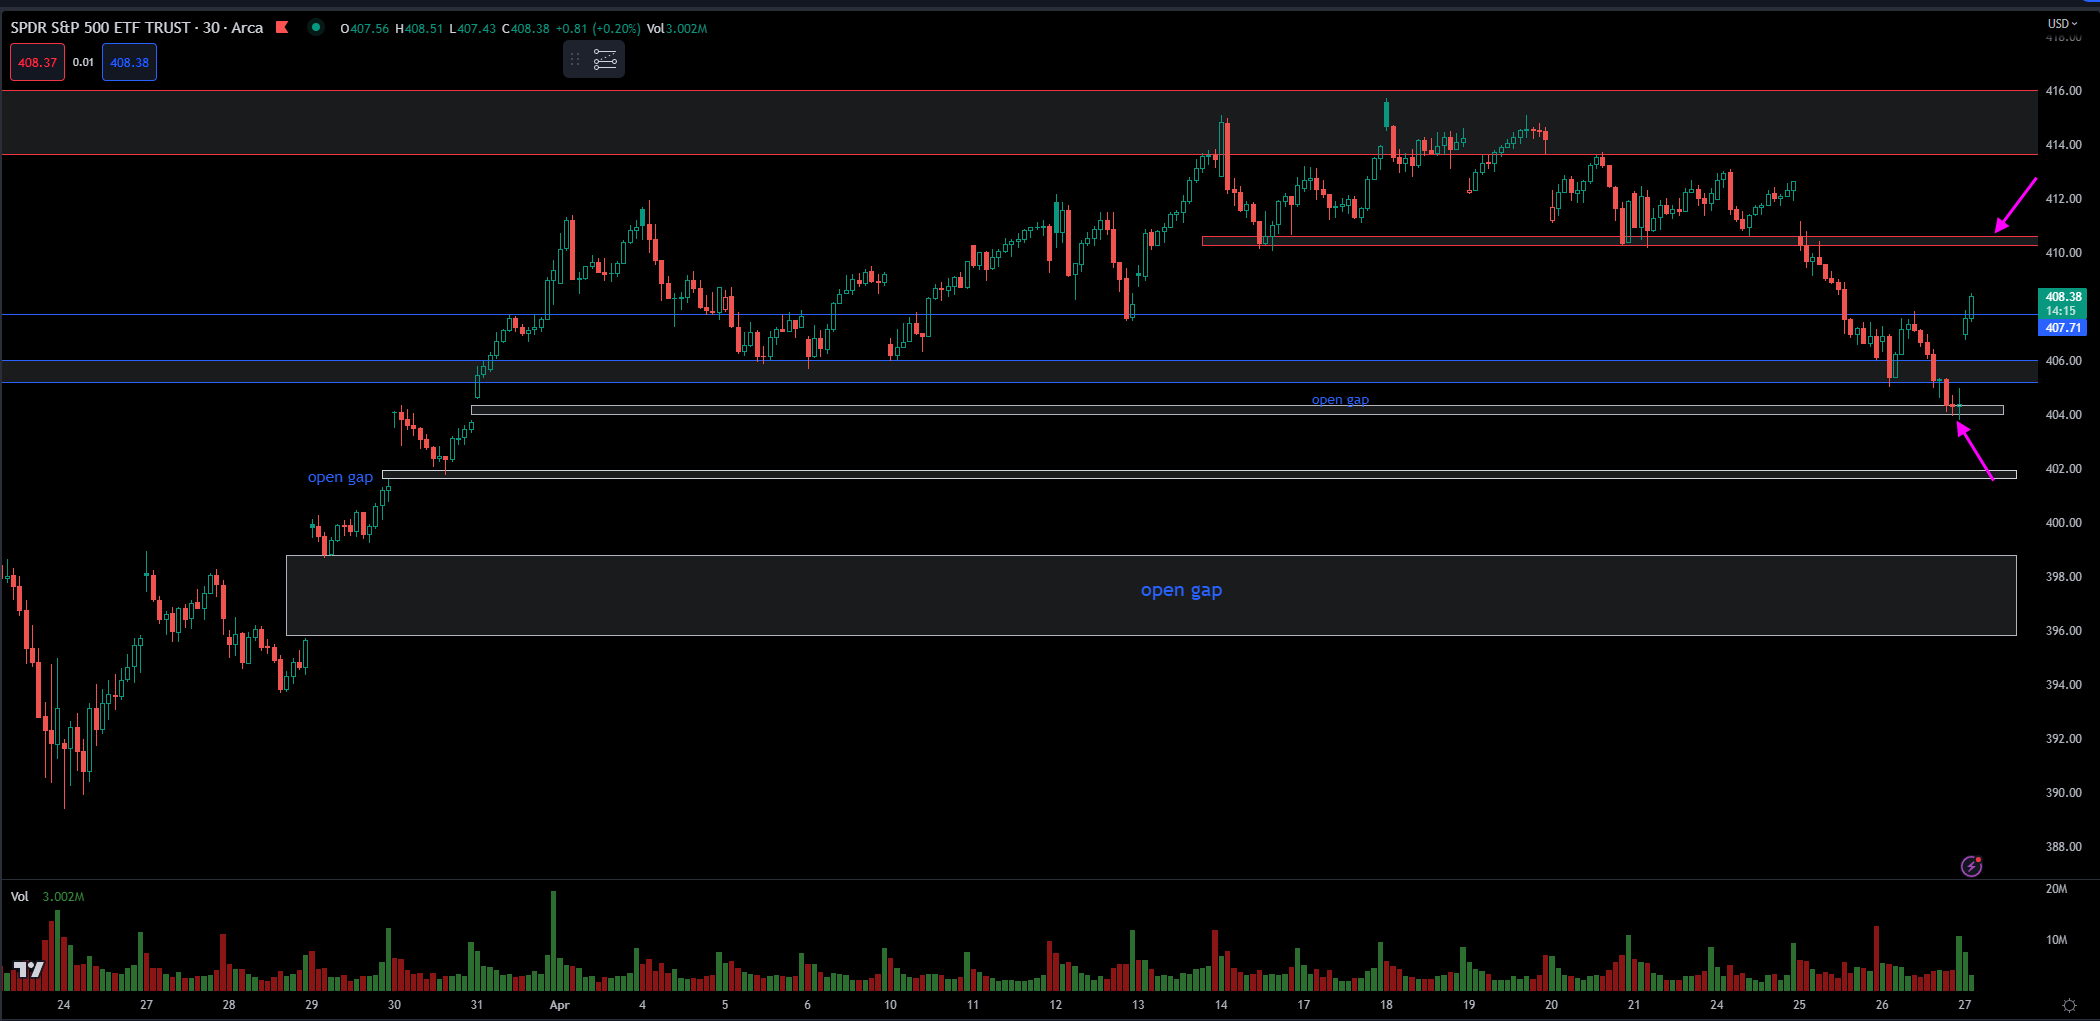Click the green market status dot
Image resolution: width=2100 pixels, height=1021 pixels.
point(316,28)
